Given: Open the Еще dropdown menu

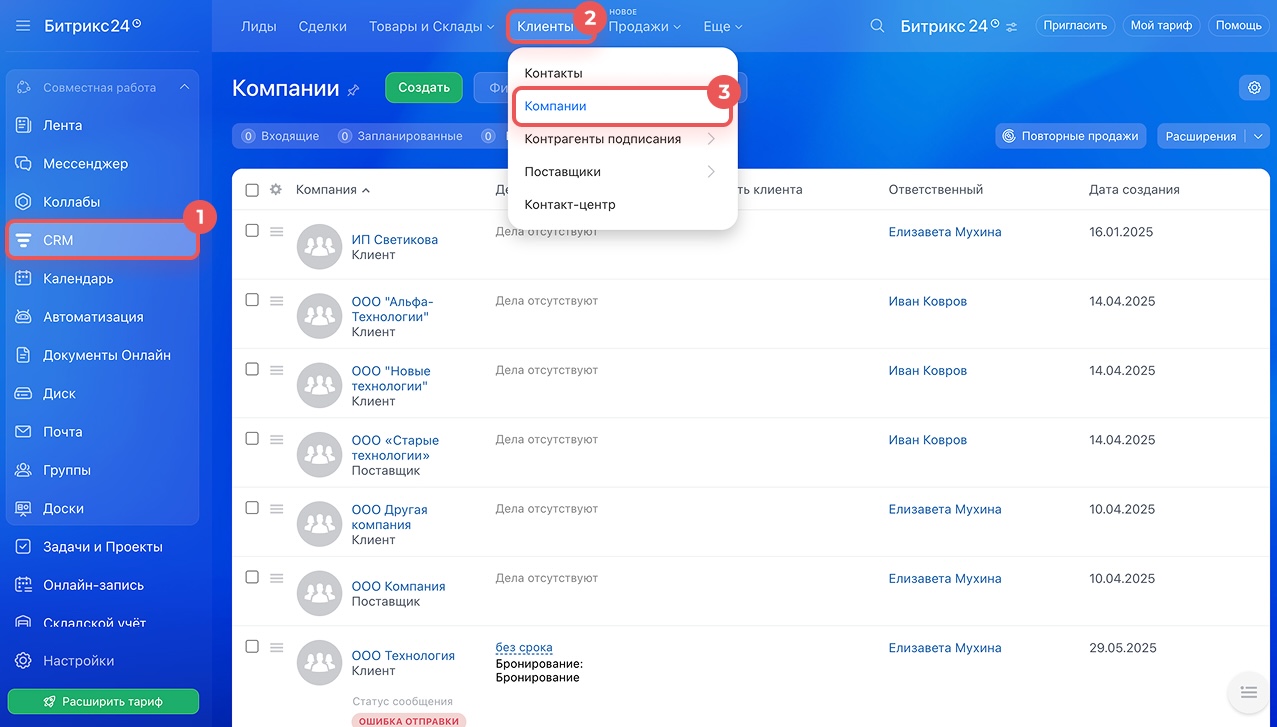Looking at the screenshot, I should click(722, 26).
